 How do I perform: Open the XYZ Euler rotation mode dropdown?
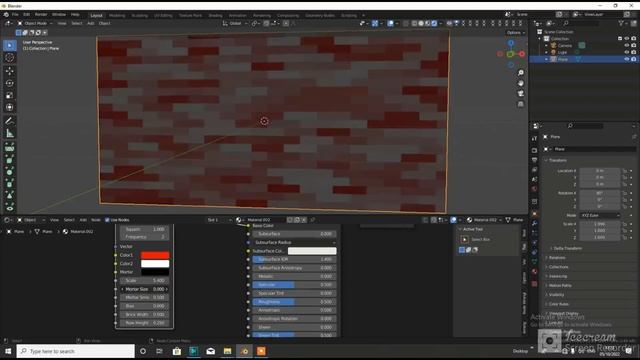(600, 215)
